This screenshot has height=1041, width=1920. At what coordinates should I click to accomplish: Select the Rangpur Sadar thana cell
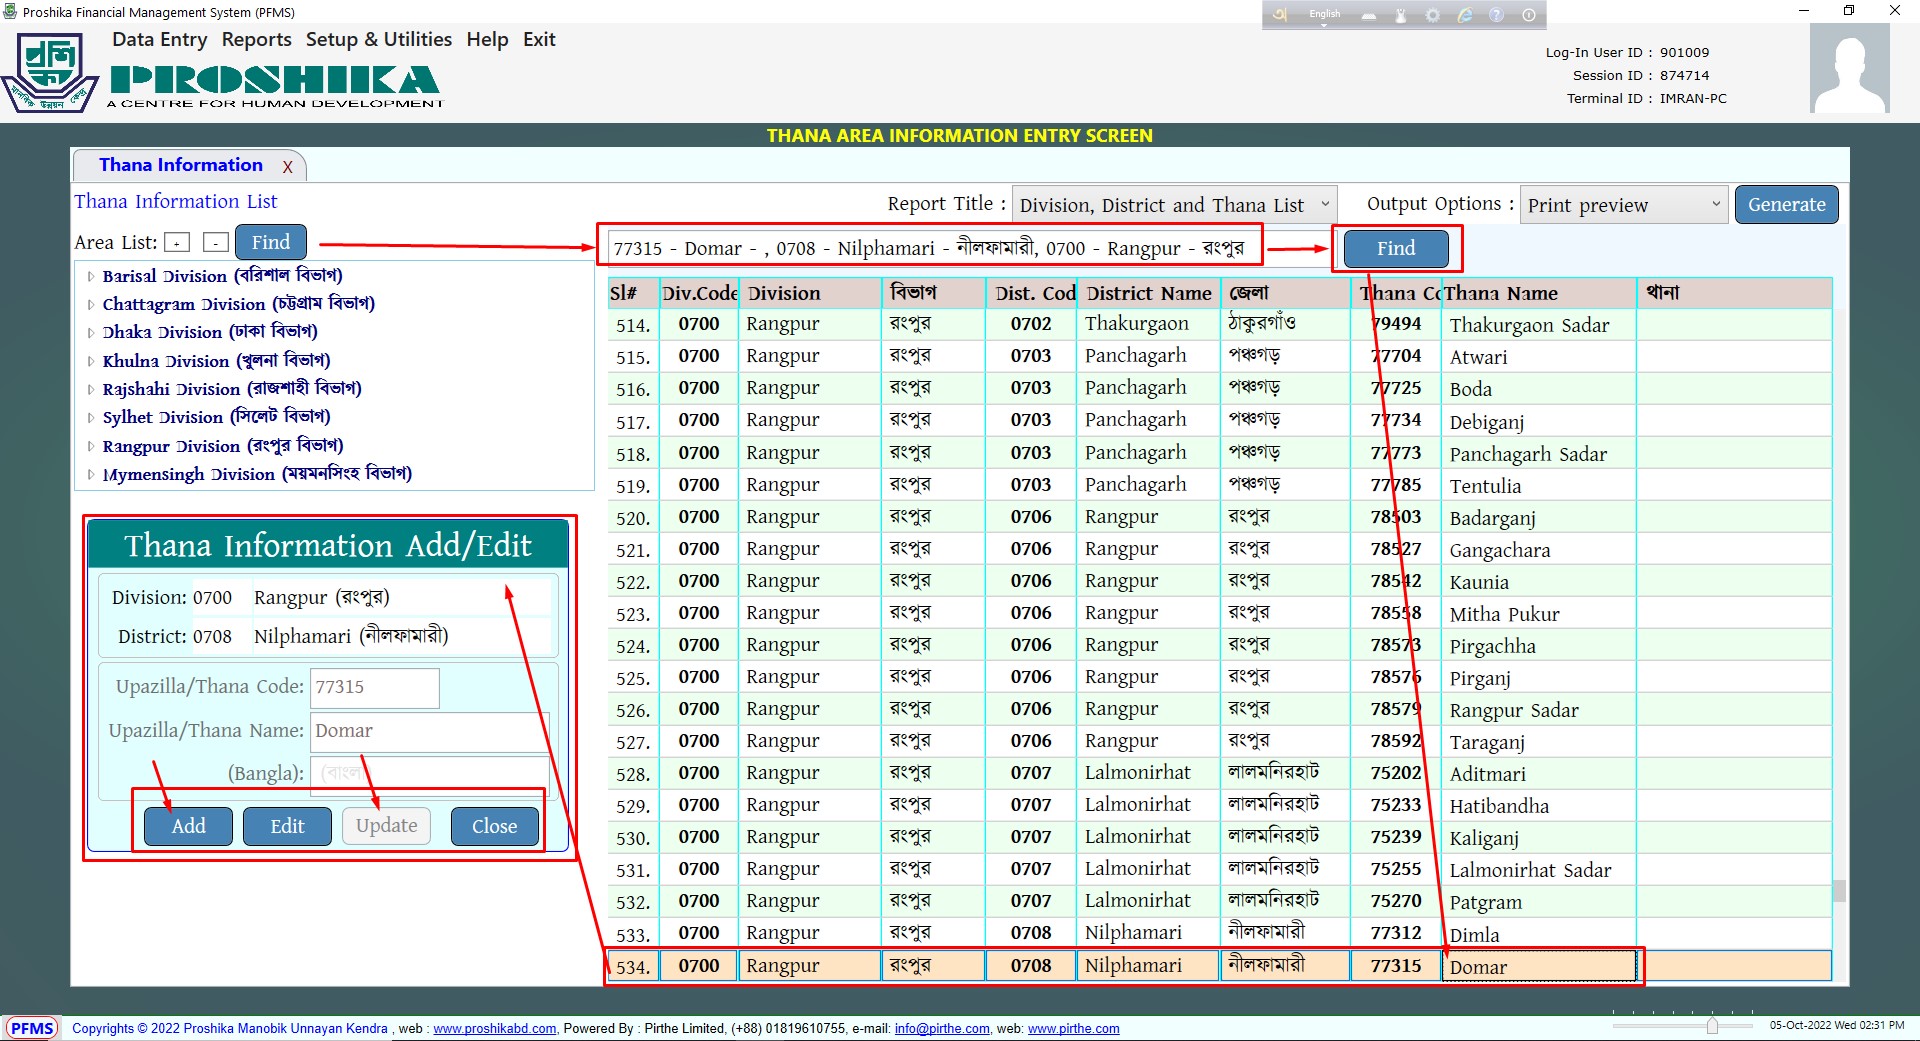point(1538,710)
